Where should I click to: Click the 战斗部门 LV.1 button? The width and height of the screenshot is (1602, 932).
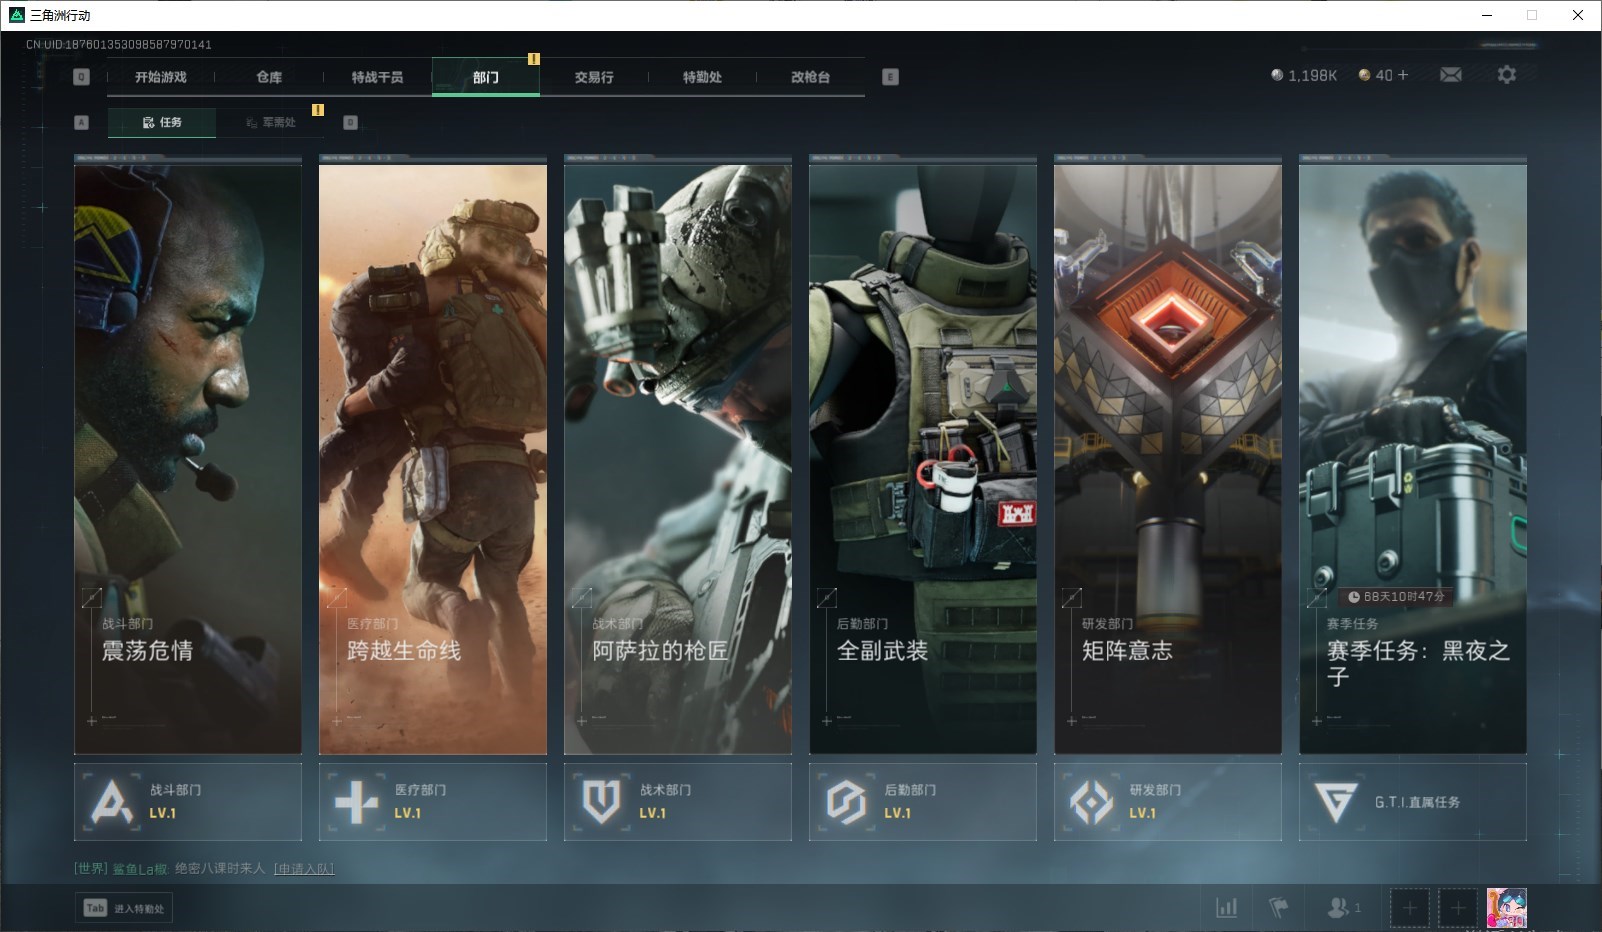pyautogui.click(x=188, y=802)
